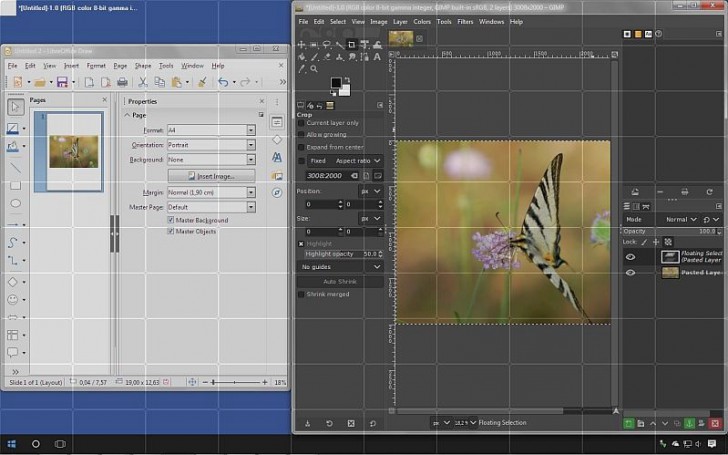Uncheck Master Objects checkbox
Viewport: 728px width, 455px height.
(170, 231)
